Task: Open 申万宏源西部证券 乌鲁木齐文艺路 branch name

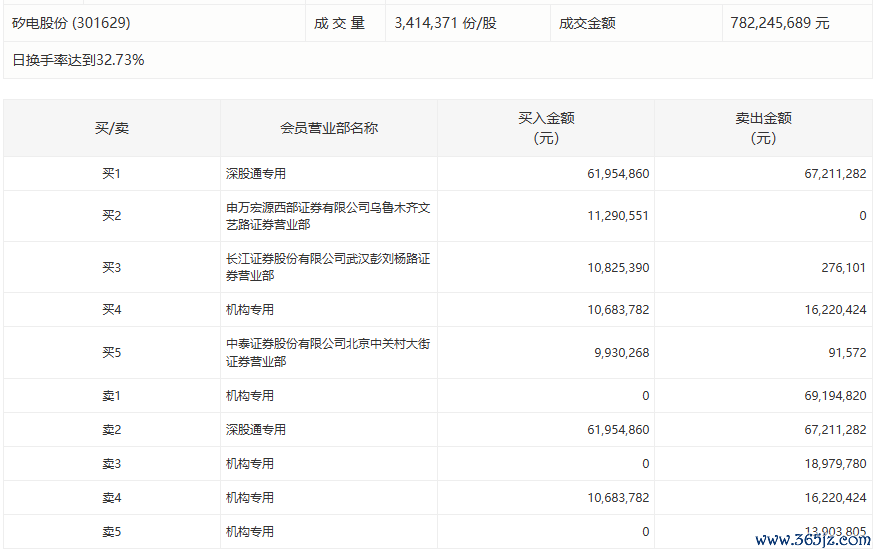Action: click(x=328, y=216)
